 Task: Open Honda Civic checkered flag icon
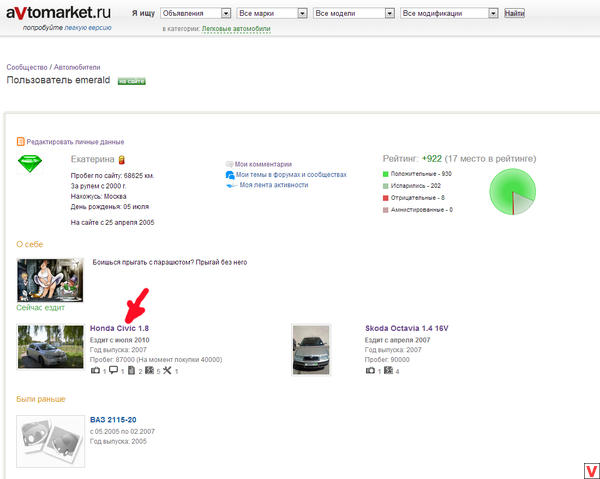pos(150,370)
